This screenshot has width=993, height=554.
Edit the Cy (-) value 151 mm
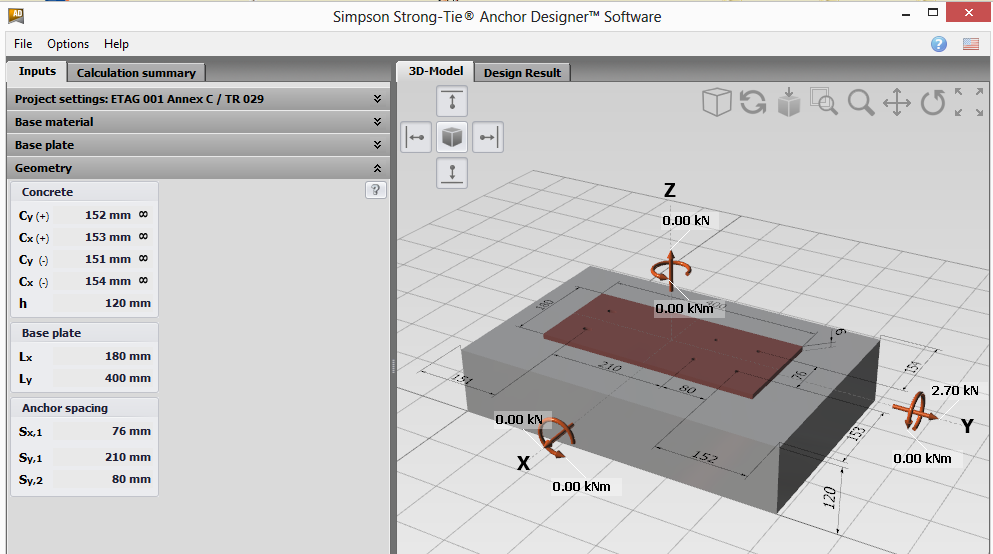tap(93, 260)
